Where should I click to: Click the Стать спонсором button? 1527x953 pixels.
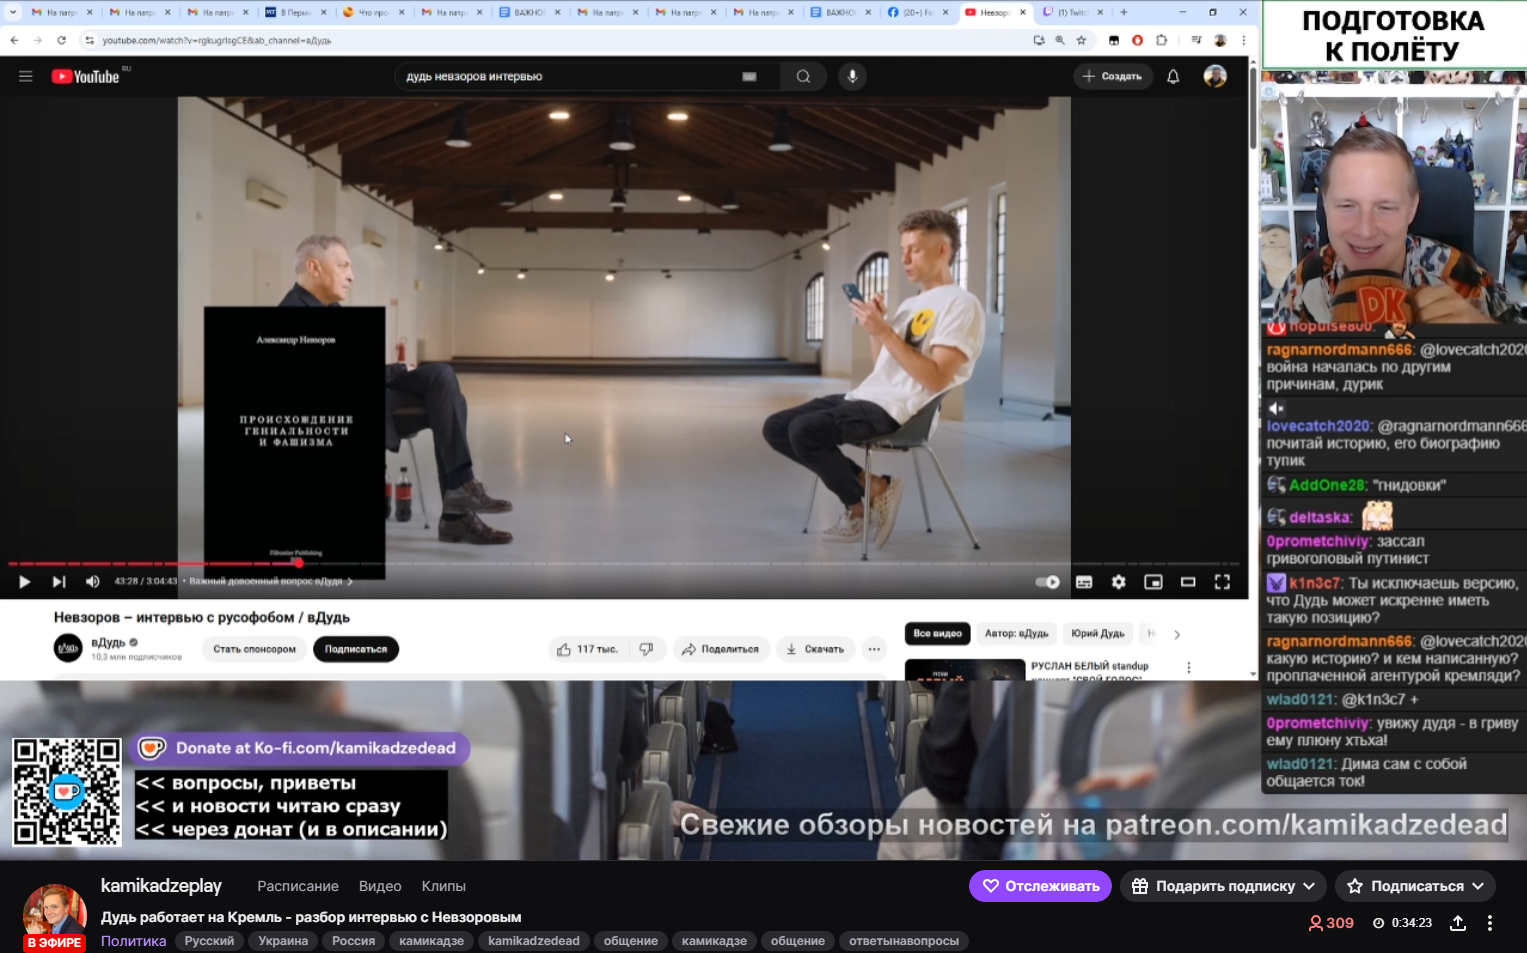coord(254,649)
